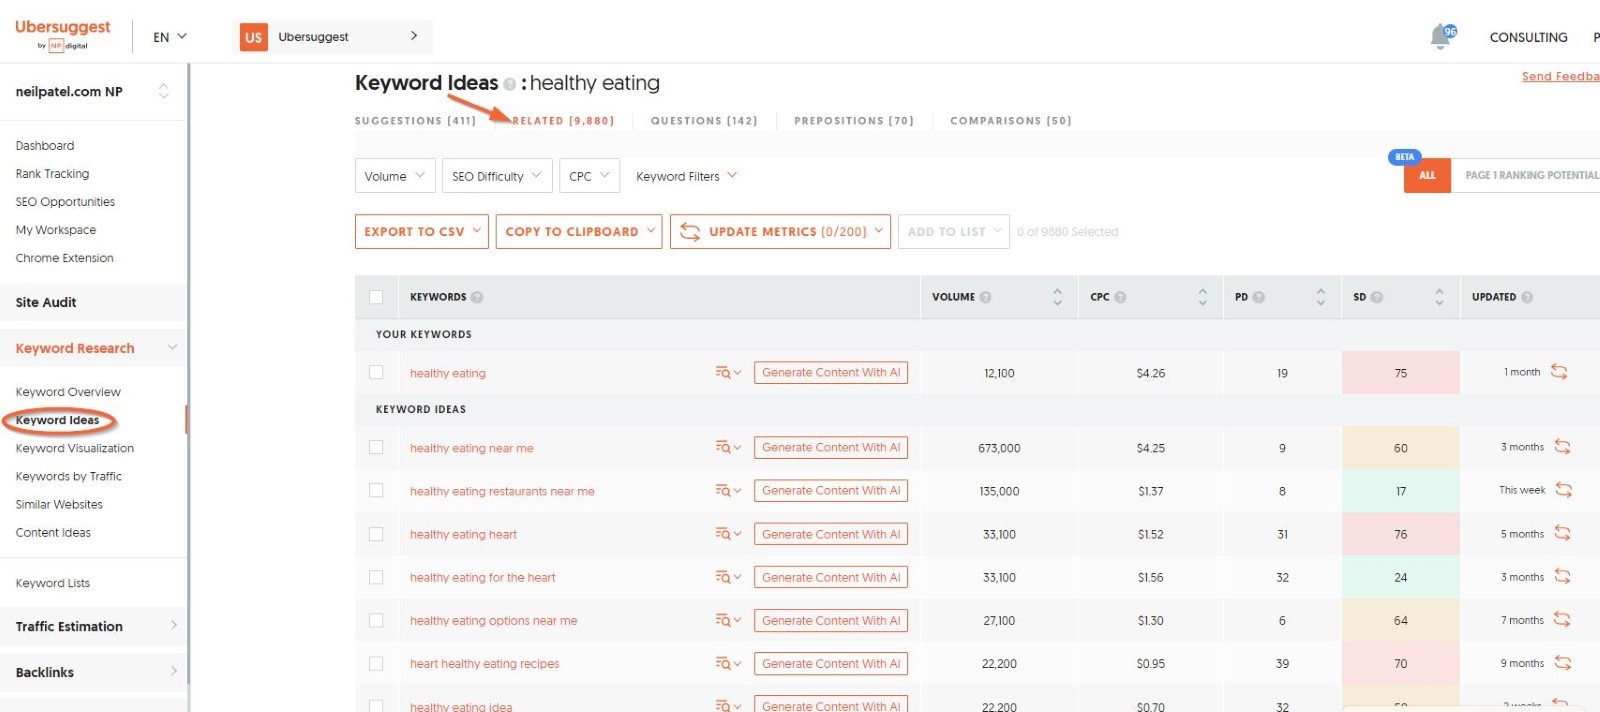Screen dimensions: 1600x712
Task: Open Keyword Overview in sidebar
Action: (x=68, y=392)
